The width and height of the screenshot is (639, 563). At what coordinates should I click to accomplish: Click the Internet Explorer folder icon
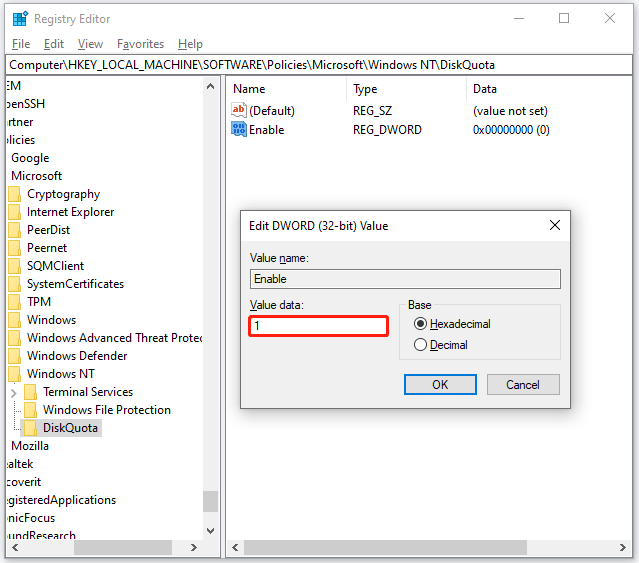pos(14,212)
